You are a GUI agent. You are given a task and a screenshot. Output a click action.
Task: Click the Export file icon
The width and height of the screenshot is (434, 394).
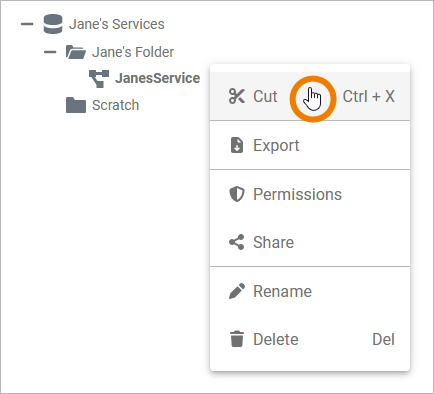[237, 145]
